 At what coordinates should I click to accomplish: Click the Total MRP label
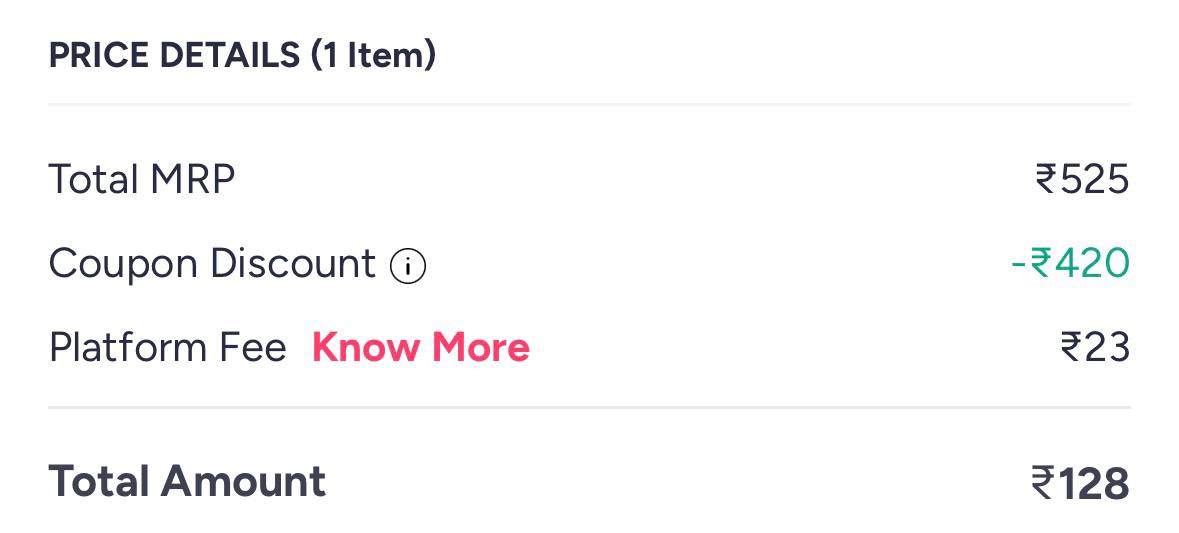click(x=142, y=180)
